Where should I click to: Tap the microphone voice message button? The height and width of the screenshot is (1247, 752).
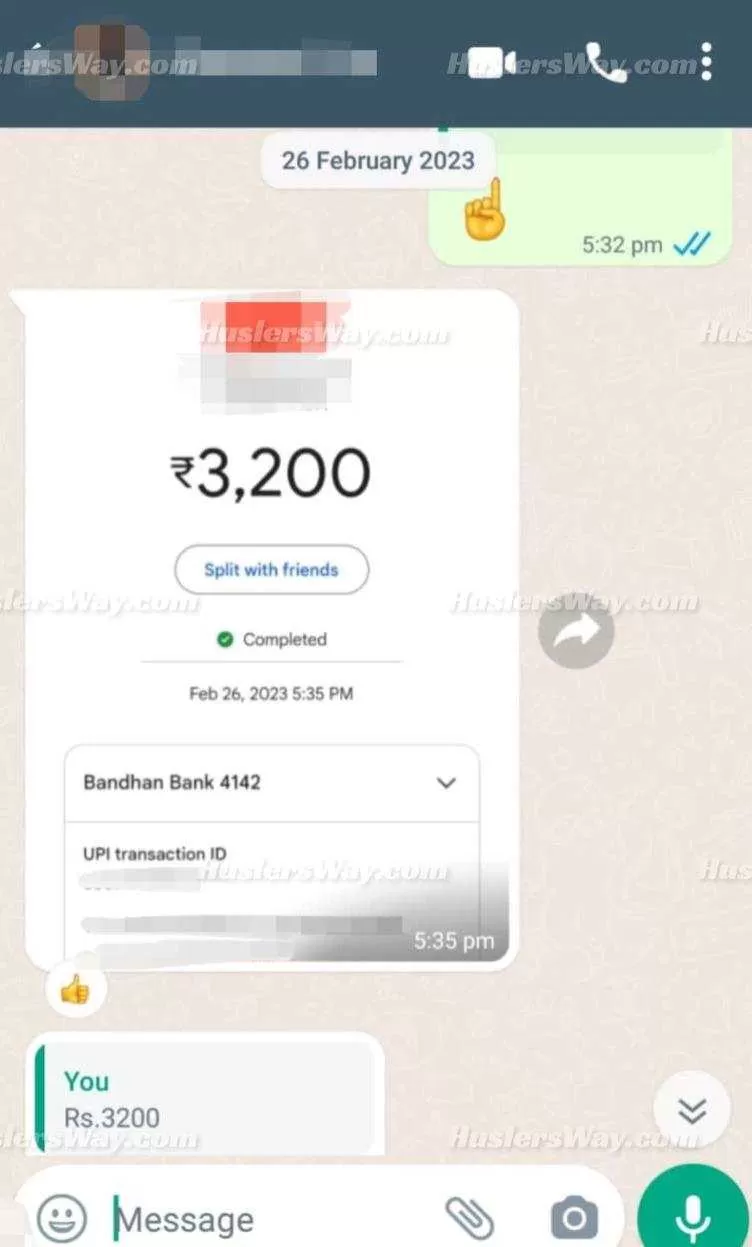[x=692, y=1214]
